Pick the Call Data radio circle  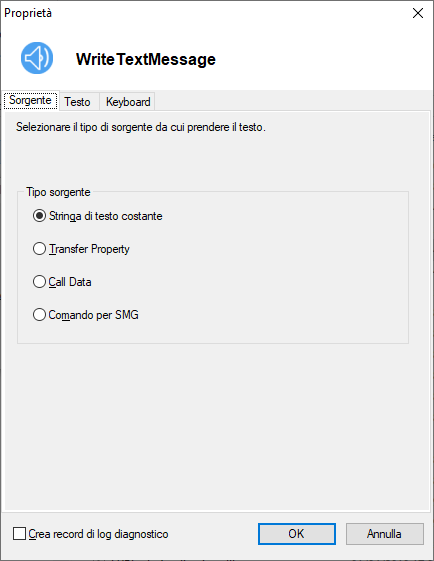tap(39, 282)
